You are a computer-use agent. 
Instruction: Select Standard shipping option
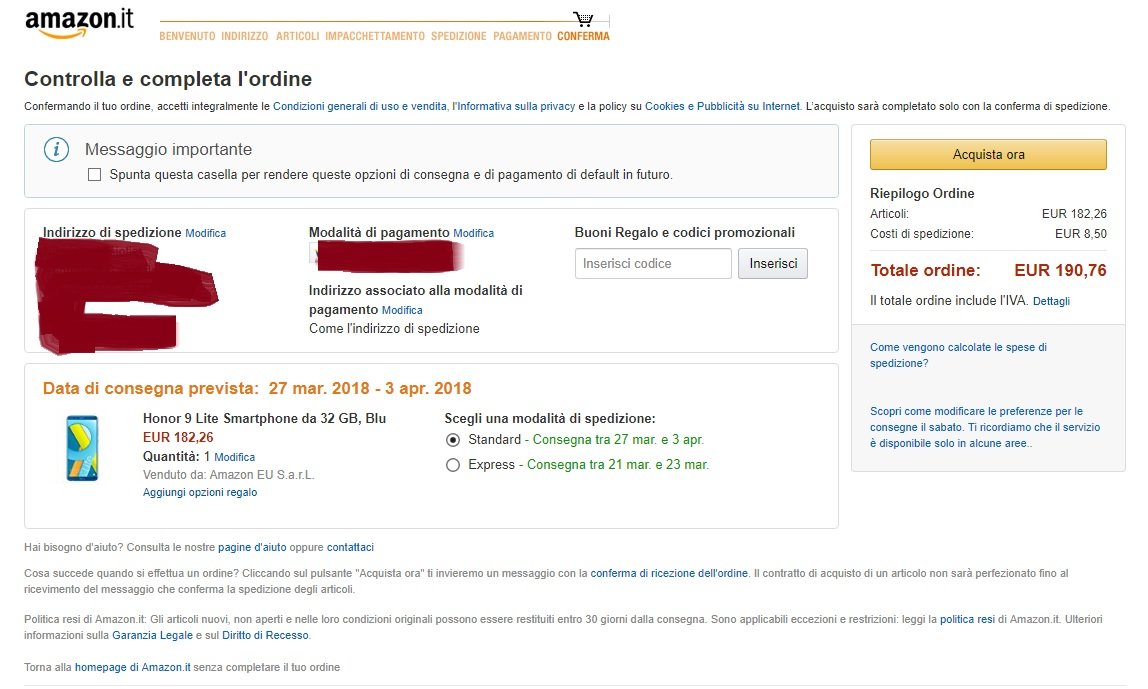click(x=452, y=440)
